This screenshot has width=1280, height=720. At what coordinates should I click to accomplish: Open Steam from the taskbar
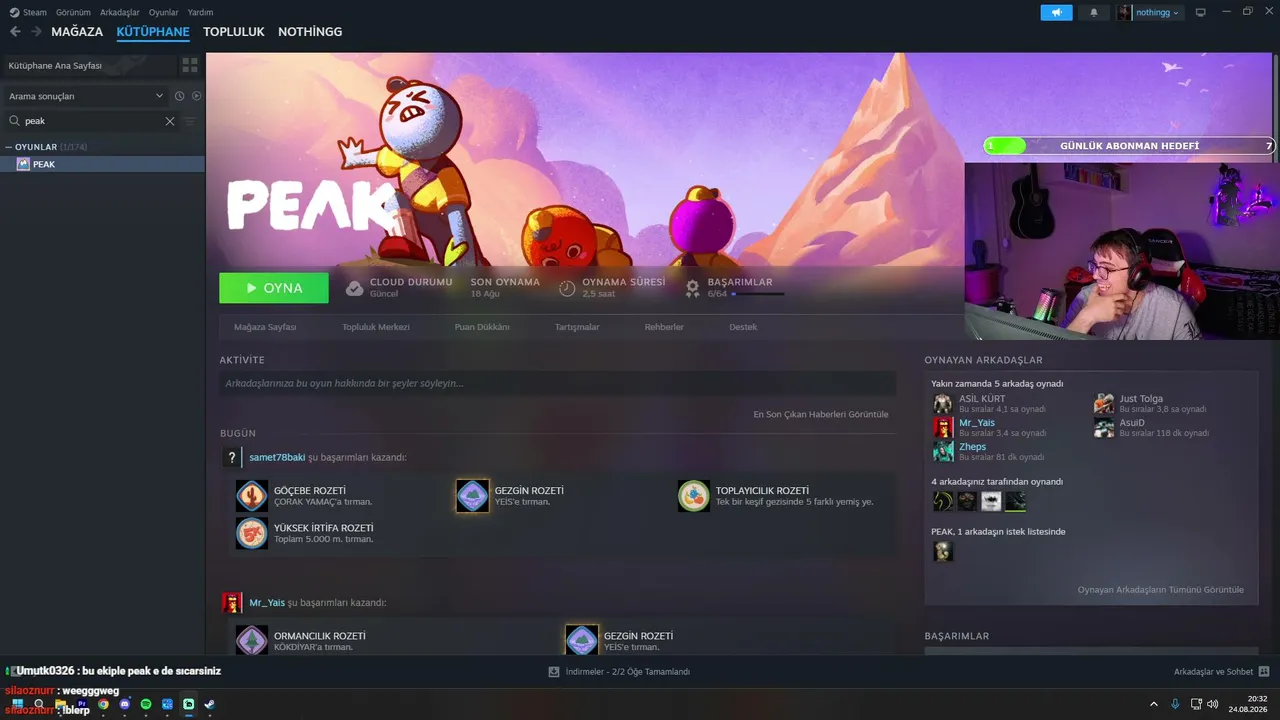pos(210,704)
